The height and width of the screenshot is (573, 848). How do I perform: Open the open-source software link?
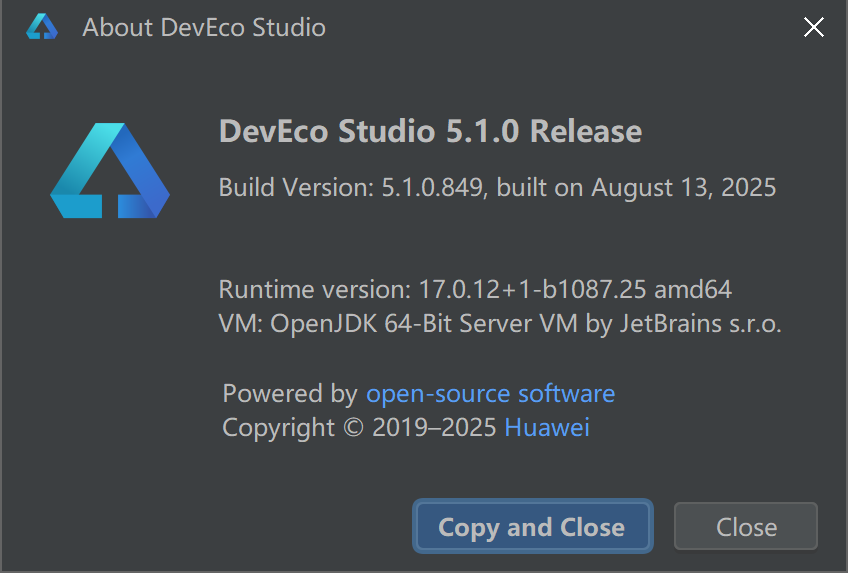[490, 393]
